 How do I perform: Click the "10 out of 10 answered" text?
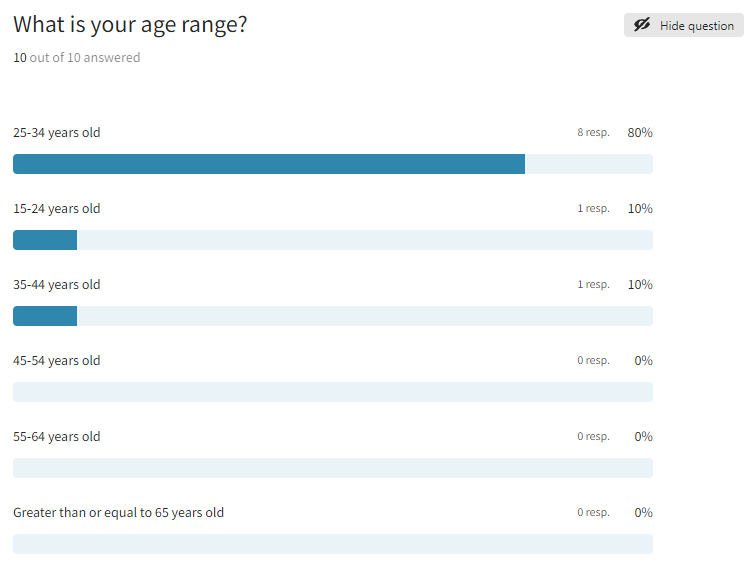click(x=77, y=58)
